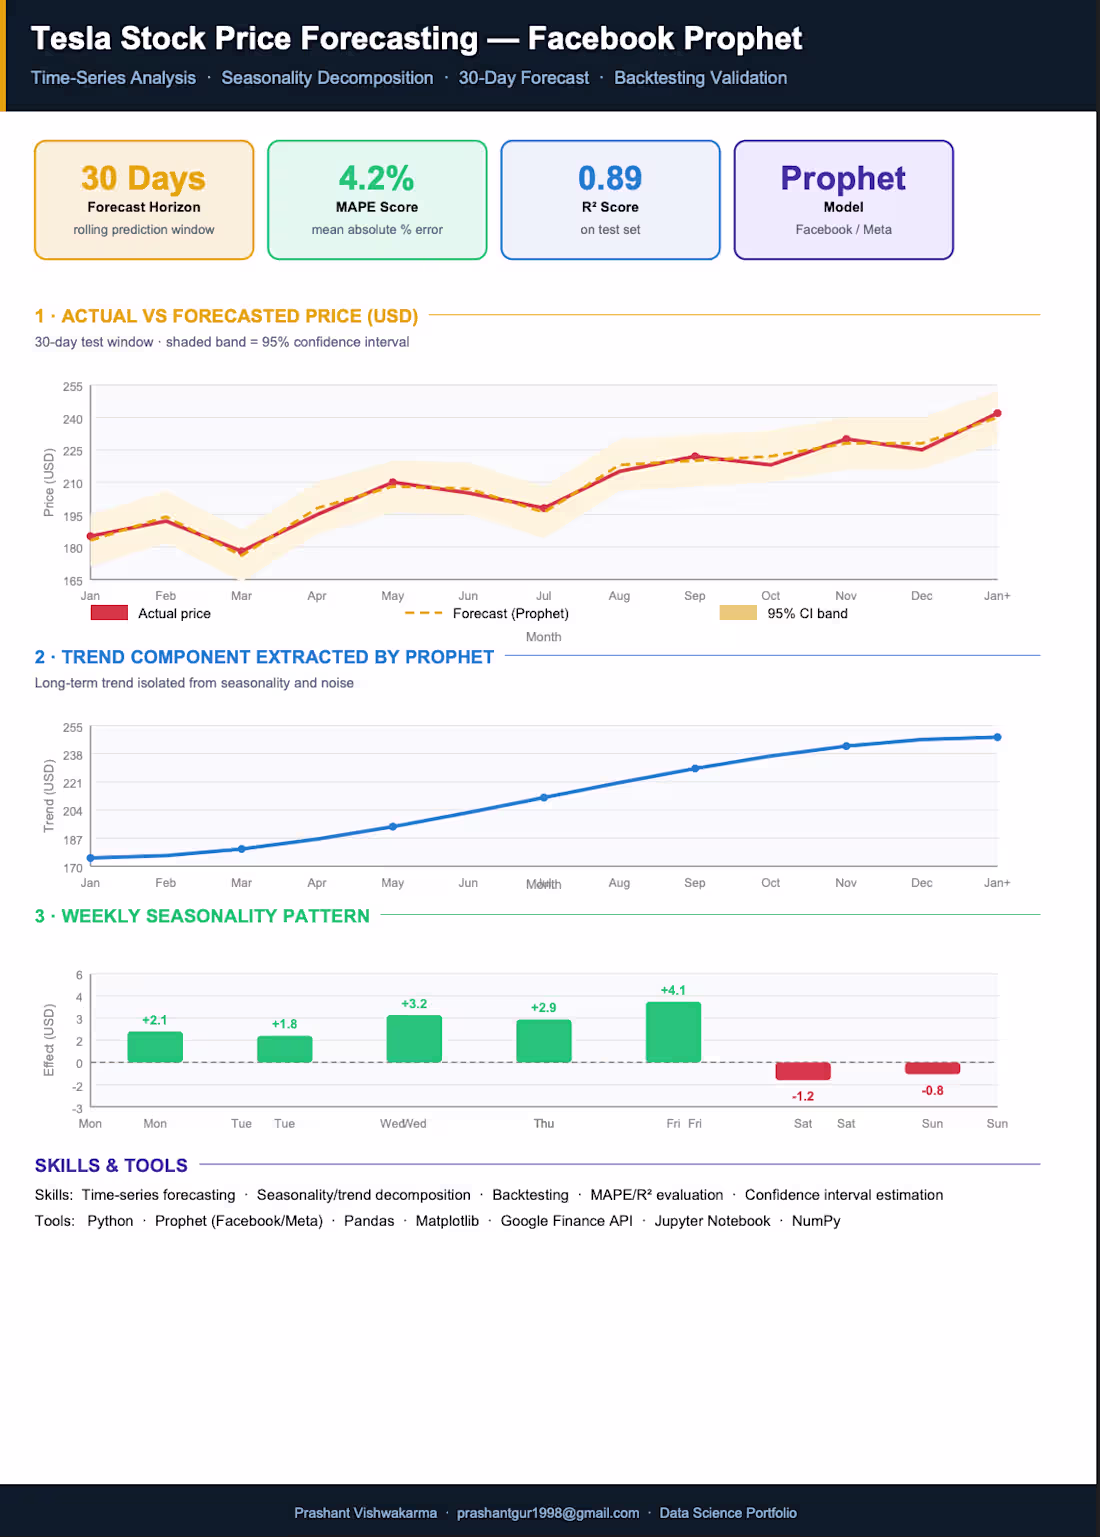
Task: Select the red -1.2 Saturday bar
Action: point(803,1071)
